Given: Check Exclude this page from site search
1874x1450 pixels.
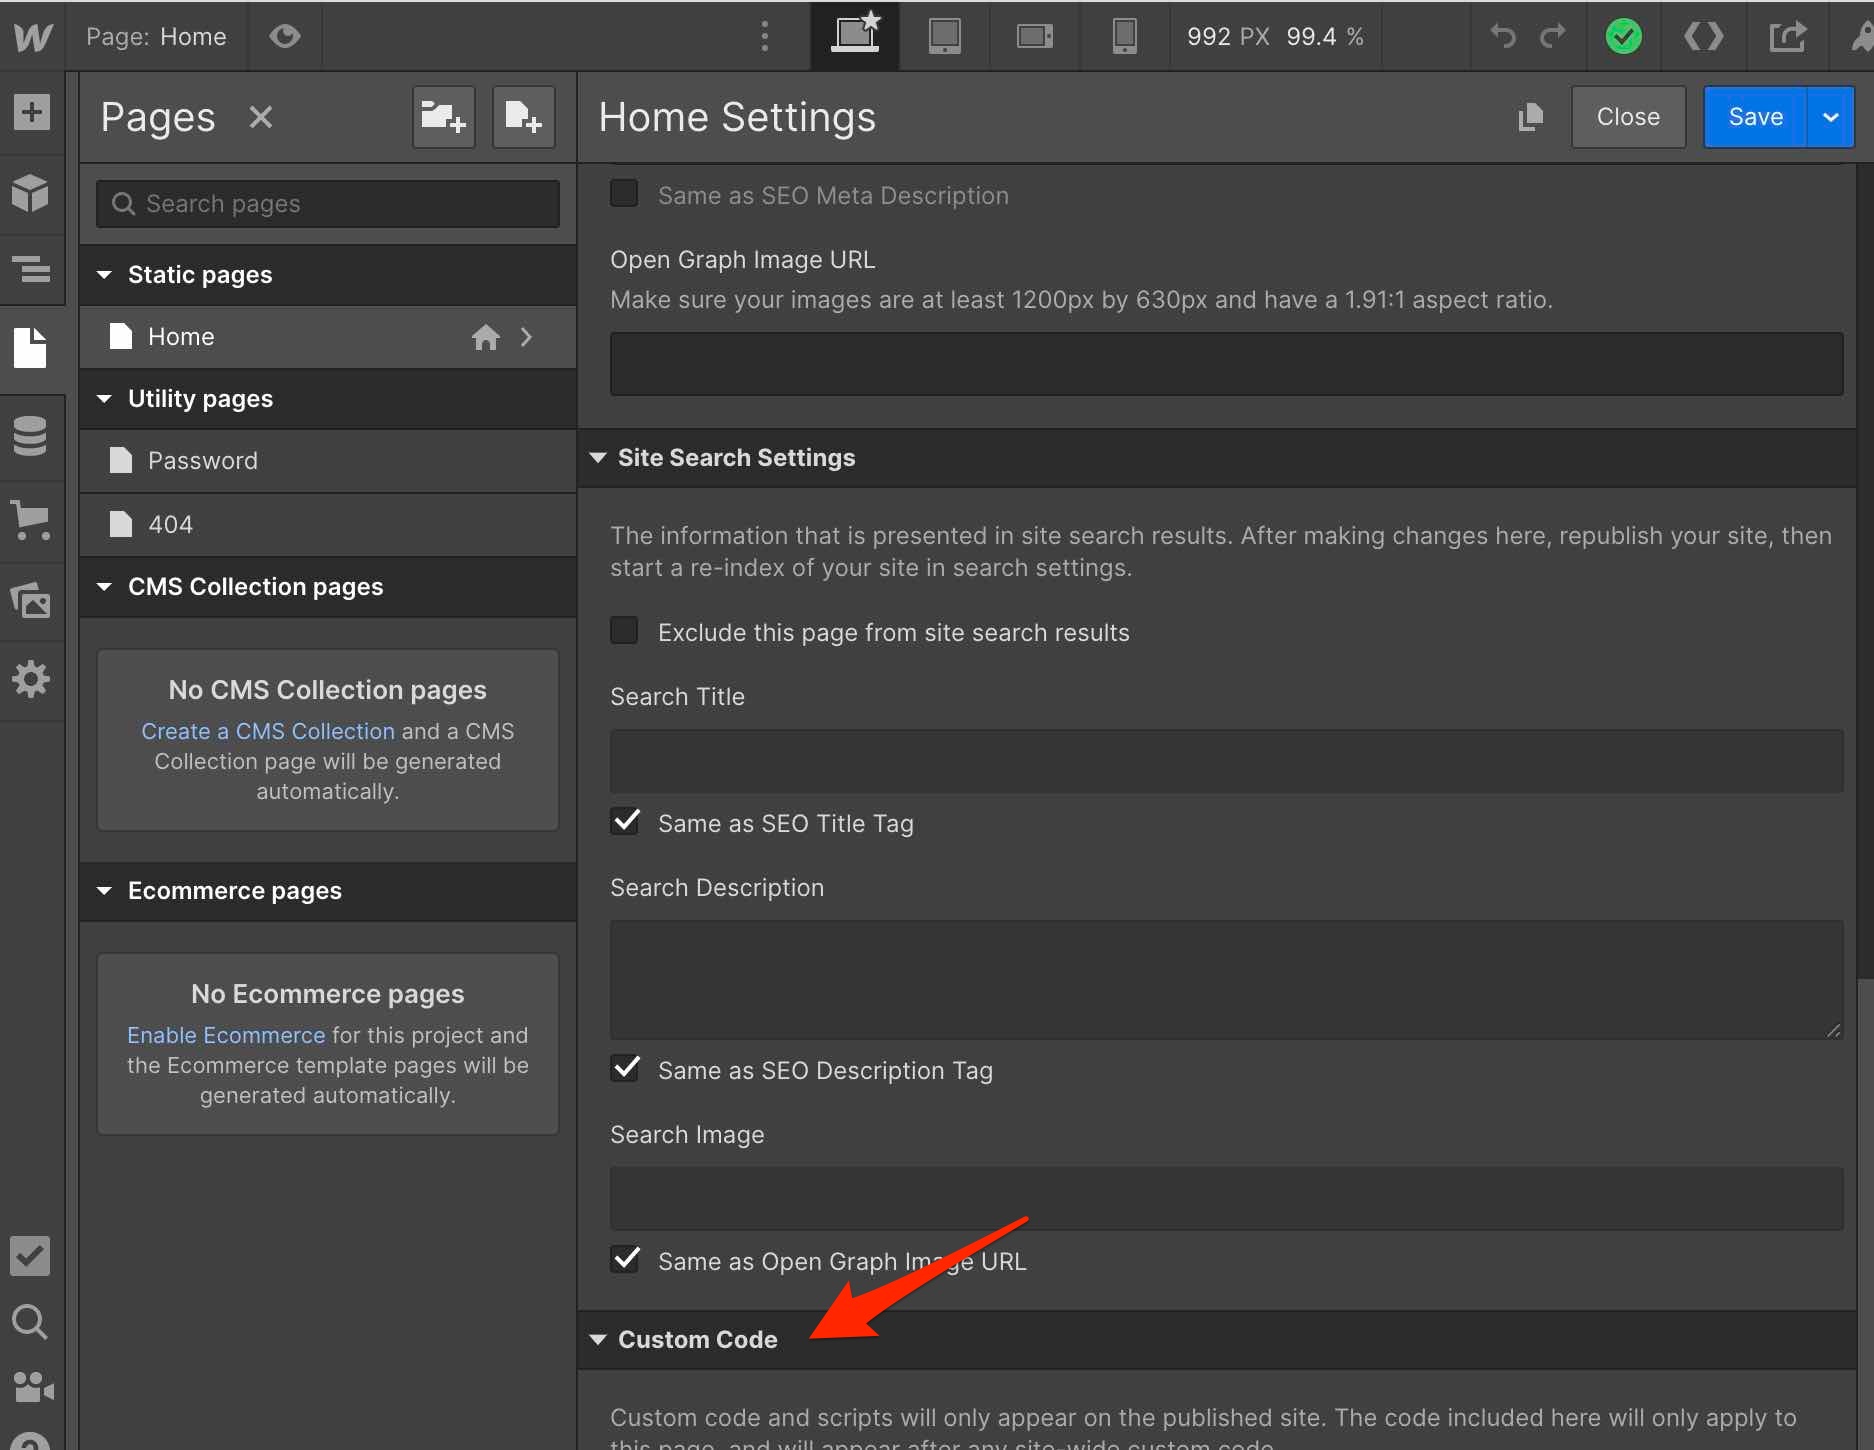Looking at the screenshot, I should pyautogui.click(x=624, y=630).
